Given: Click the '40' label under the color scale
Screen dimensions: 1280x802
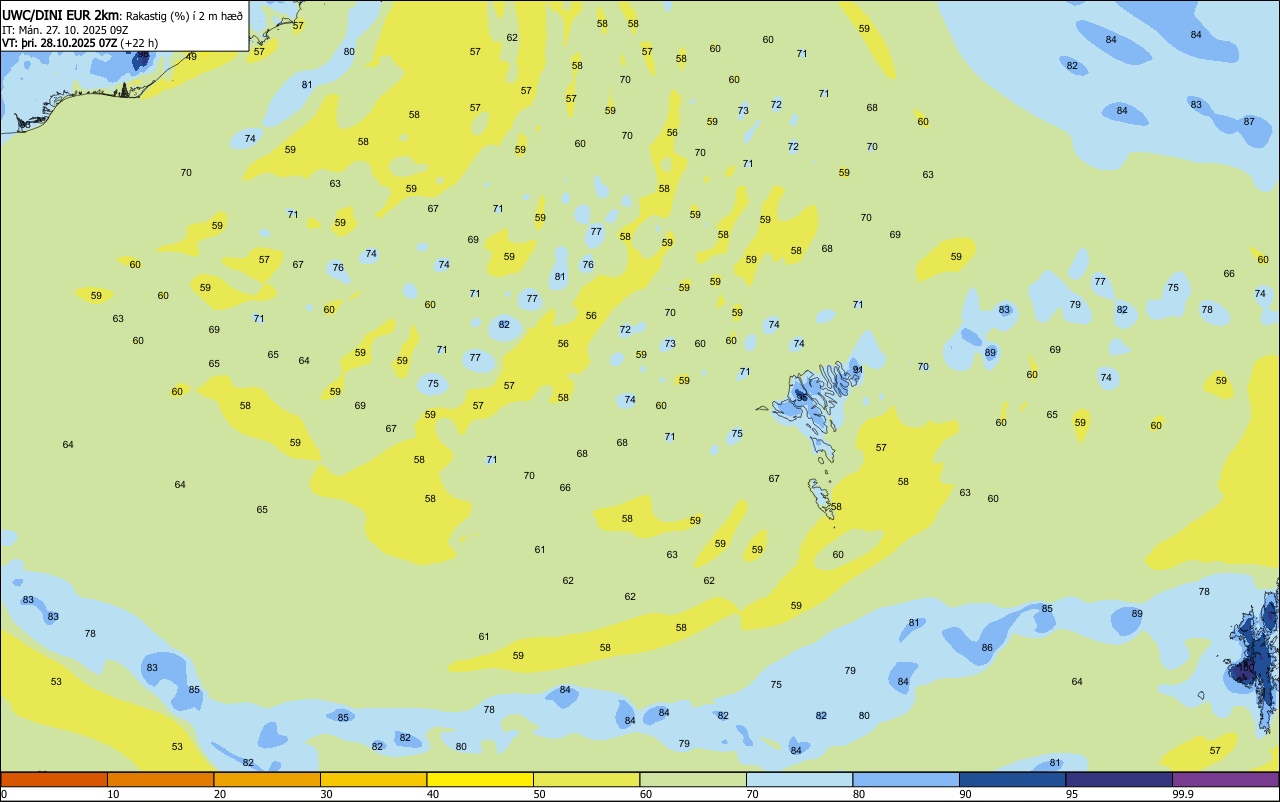Looking at the screenshot, I should [x=433, y=794].
